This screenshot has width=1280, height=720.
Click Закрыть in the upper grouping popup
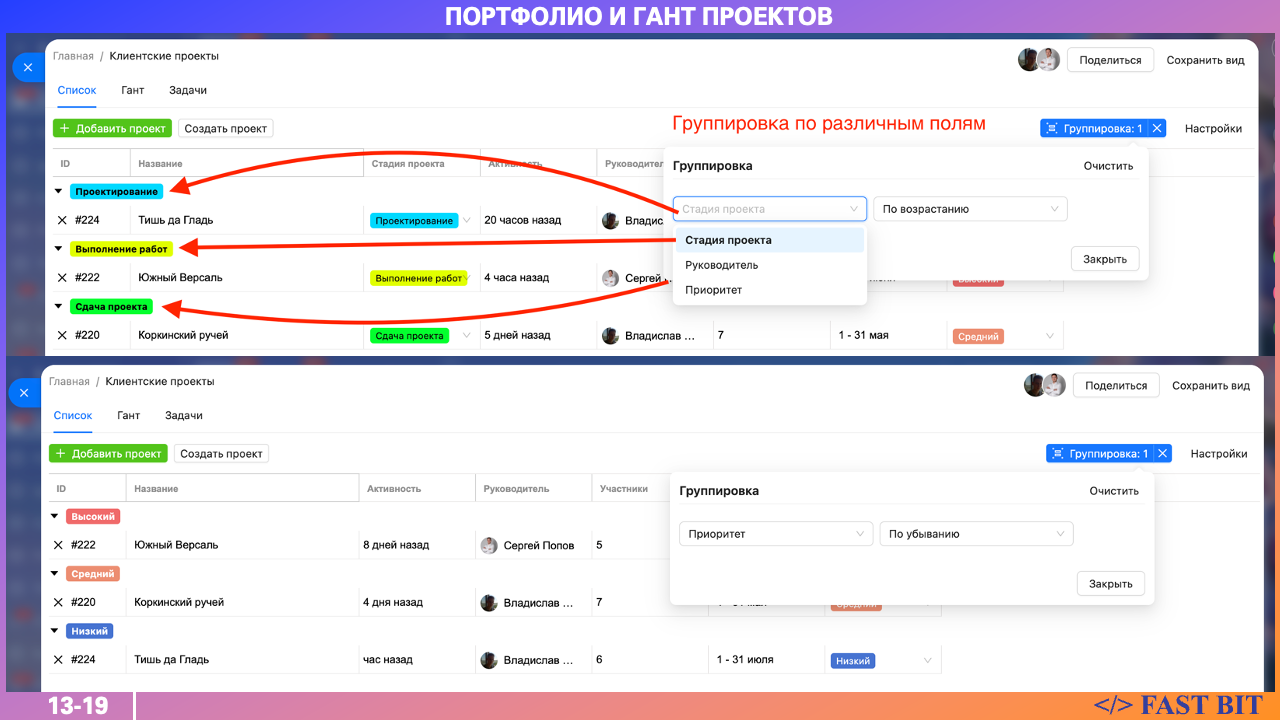(1105, 259)
